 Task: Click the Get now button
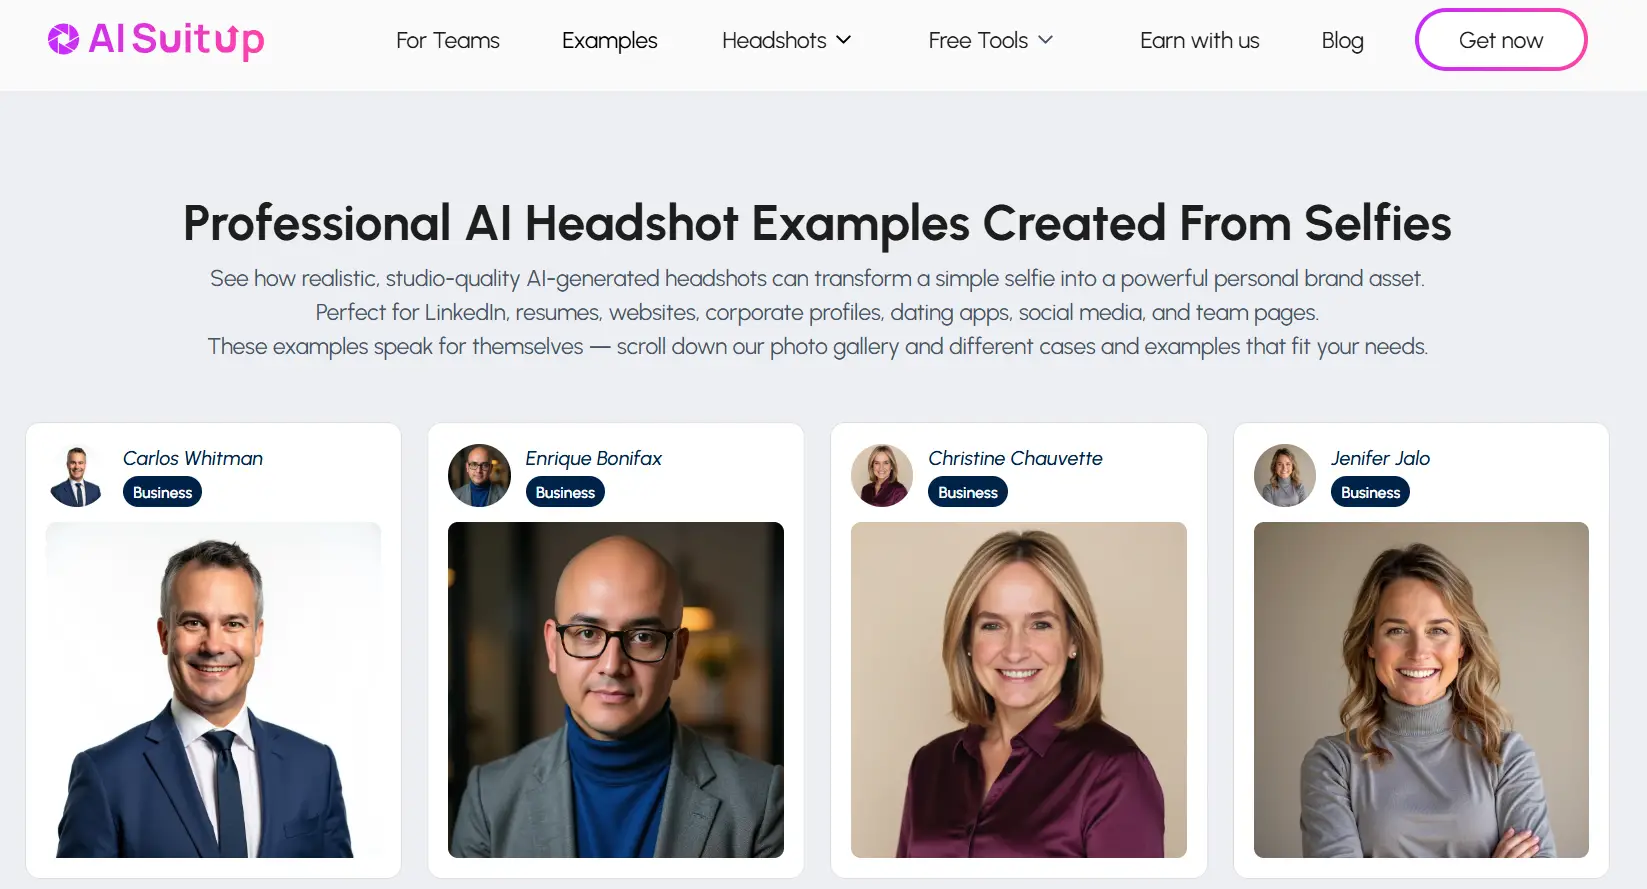pos(1501,40)
